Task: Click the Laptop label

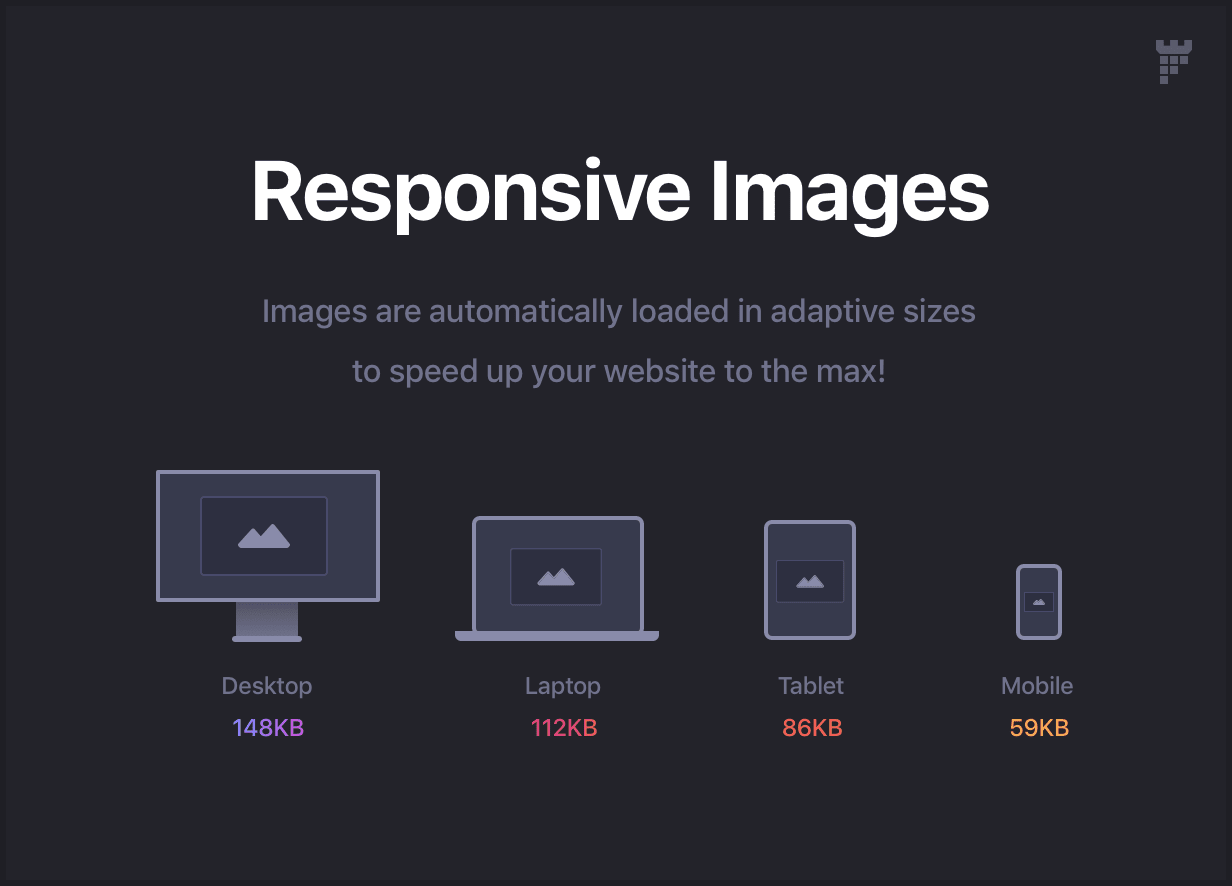Action: (563, 686)
